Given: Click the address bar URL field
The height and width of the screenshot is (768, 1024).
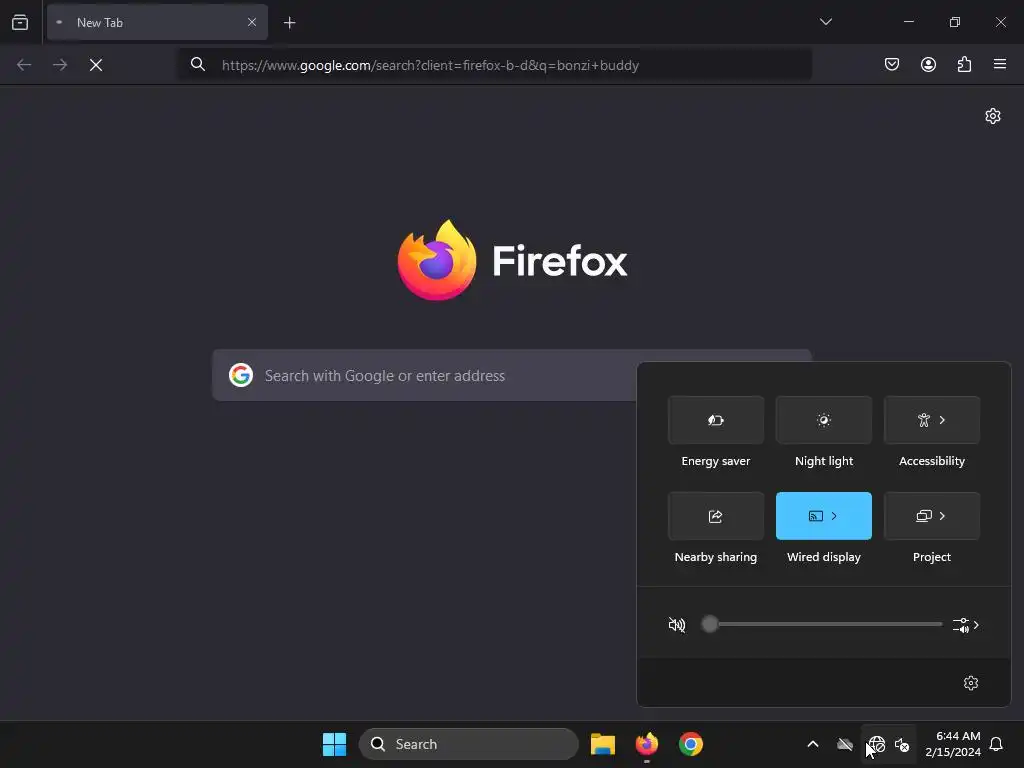Looking at the screenshot, I should (495, 65).
